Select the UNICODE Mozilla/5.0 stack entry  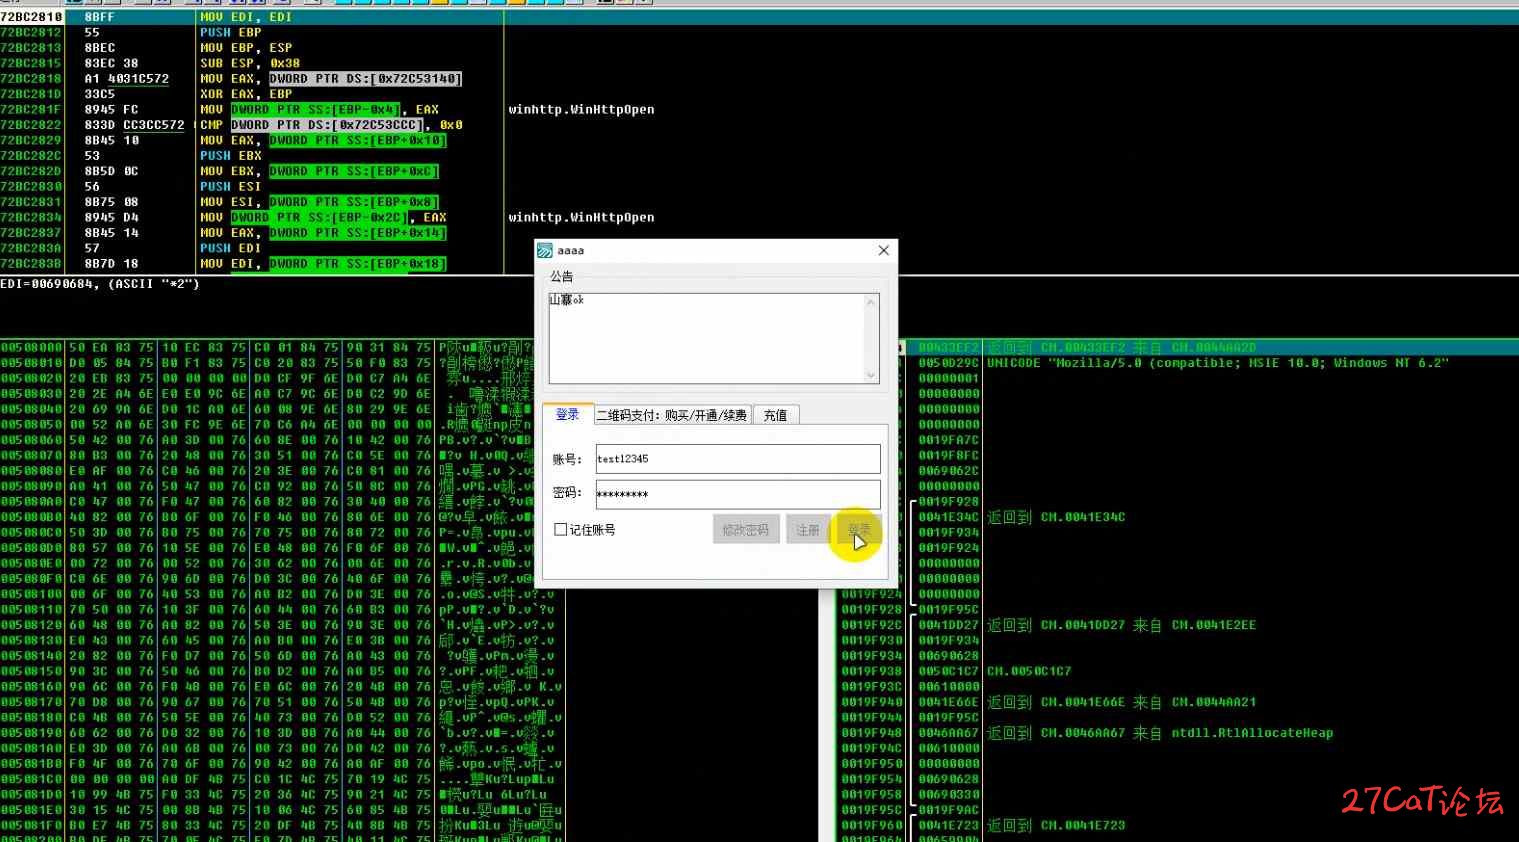click(1218, 363)
